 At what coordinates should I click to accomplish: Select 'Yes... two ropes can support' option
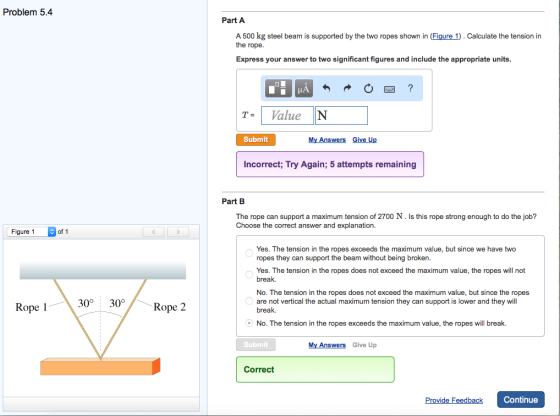point(249,253)
